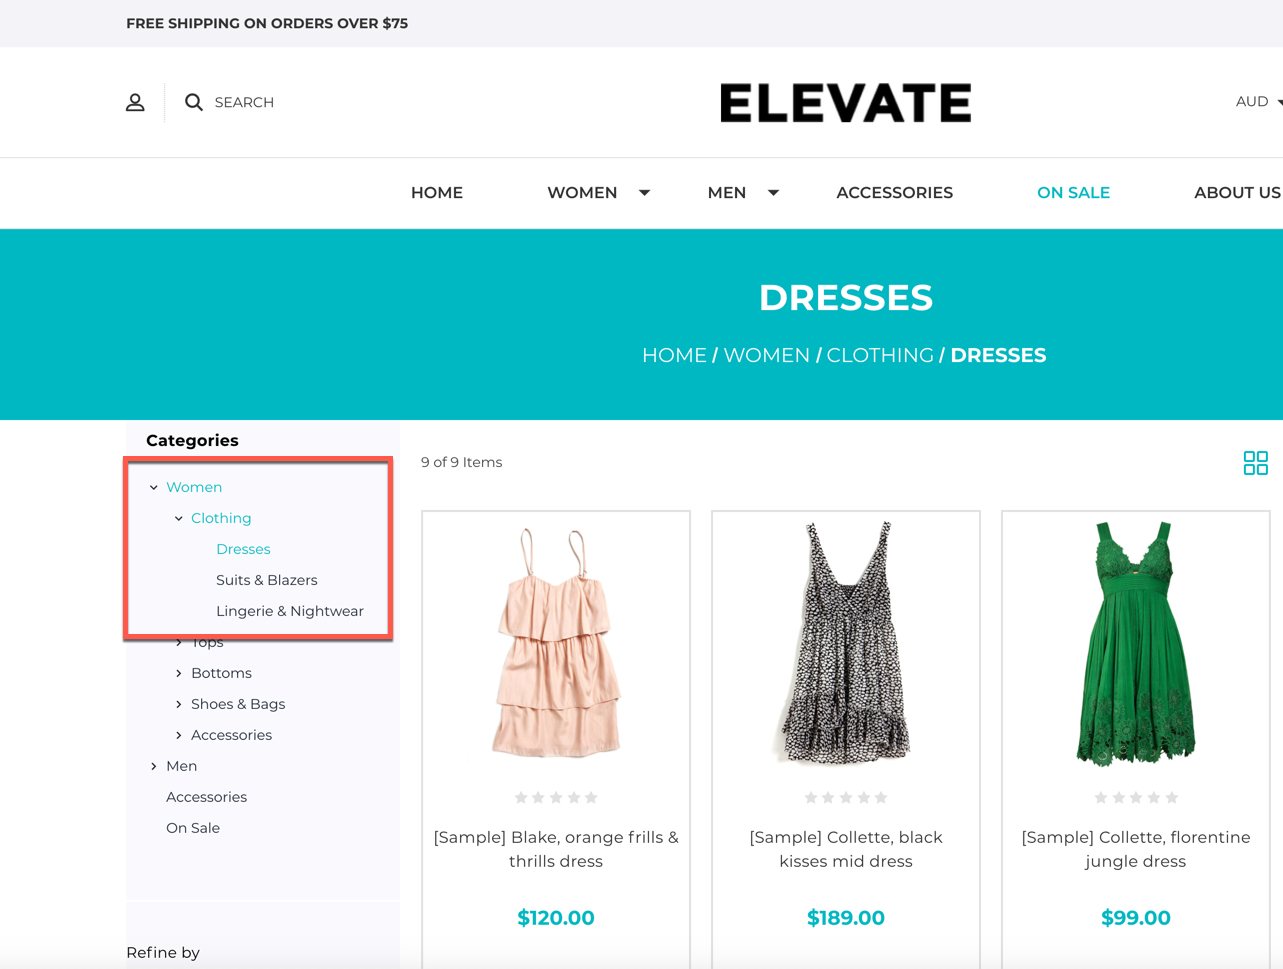
Task: Expand the WOMEN menu arrow
Action: click(644, 193)
